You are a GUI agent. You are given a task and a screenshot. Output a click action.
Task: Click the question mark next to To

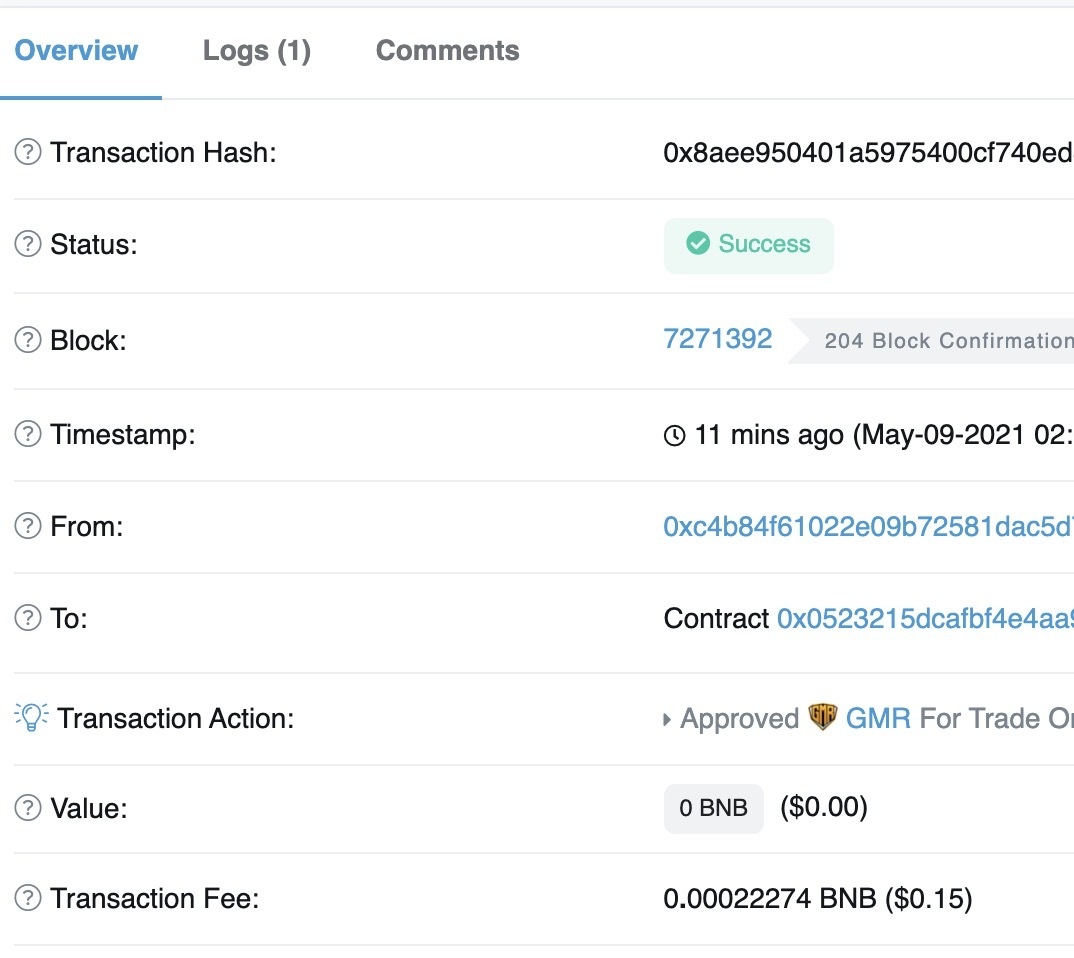coord(28,619)
